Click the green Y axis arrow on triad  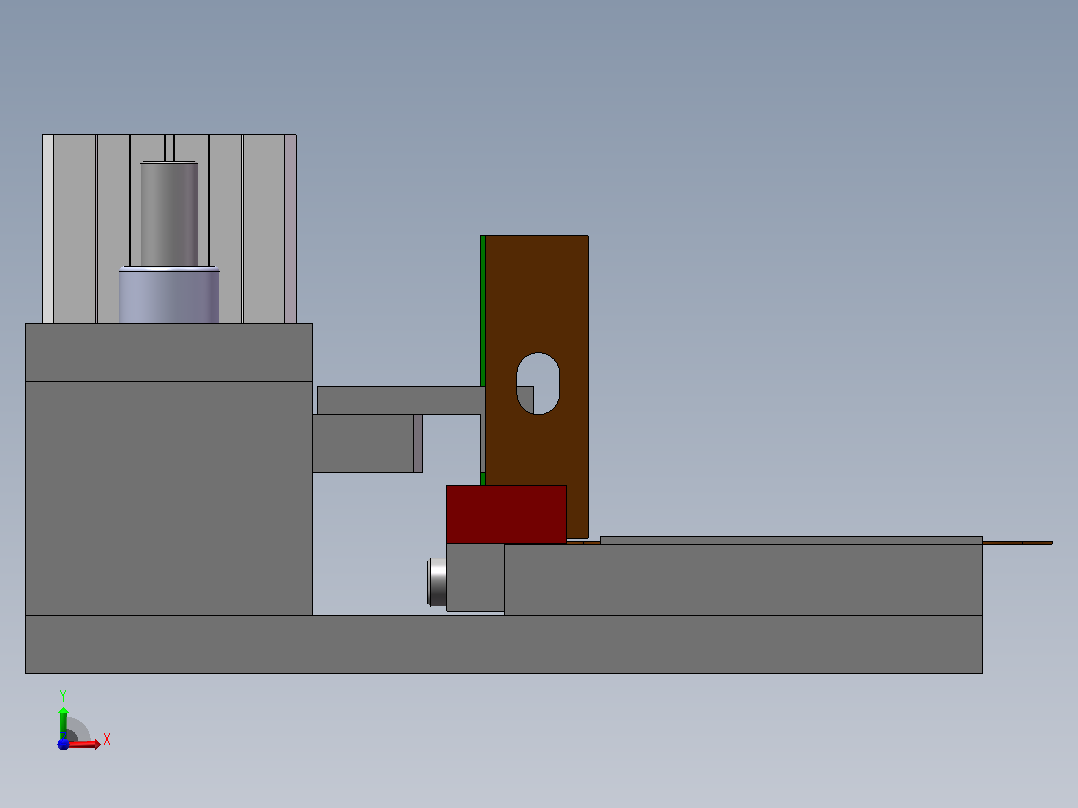pyautogui.click(x=63, y=723)
